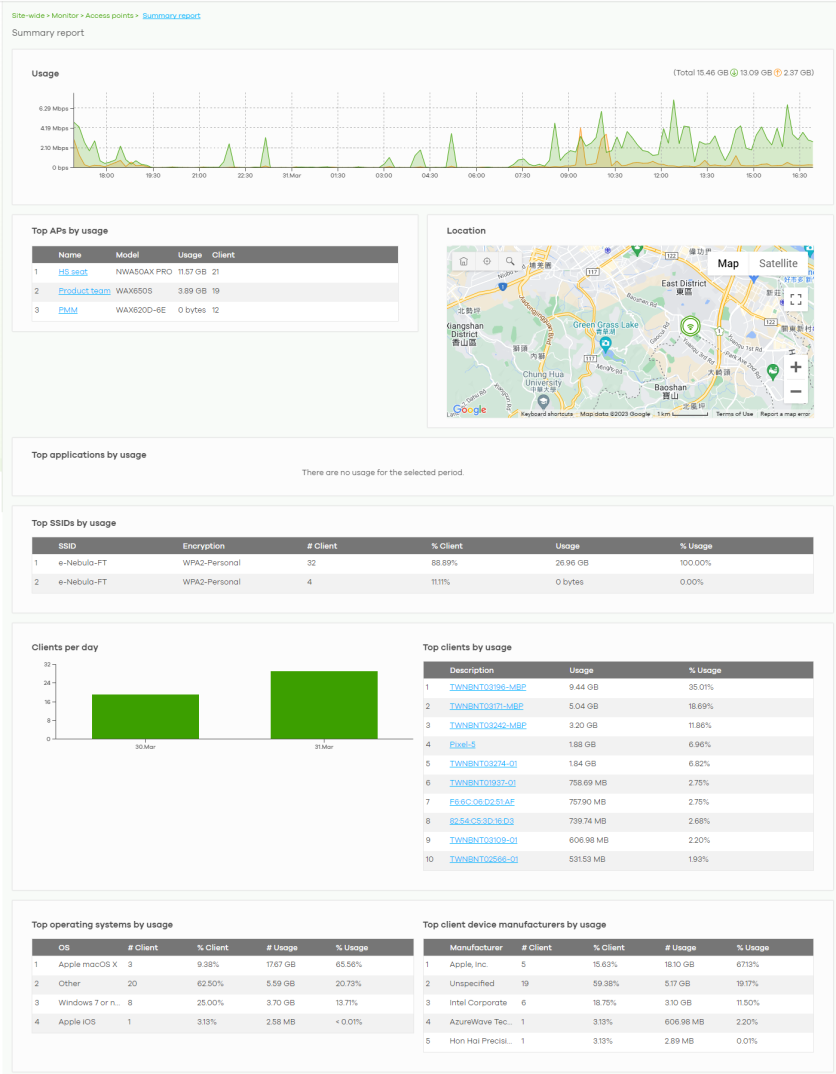Click the map search magnifier icon
Viewport: 836px width, 1074px height.
[x=510, y=261]
